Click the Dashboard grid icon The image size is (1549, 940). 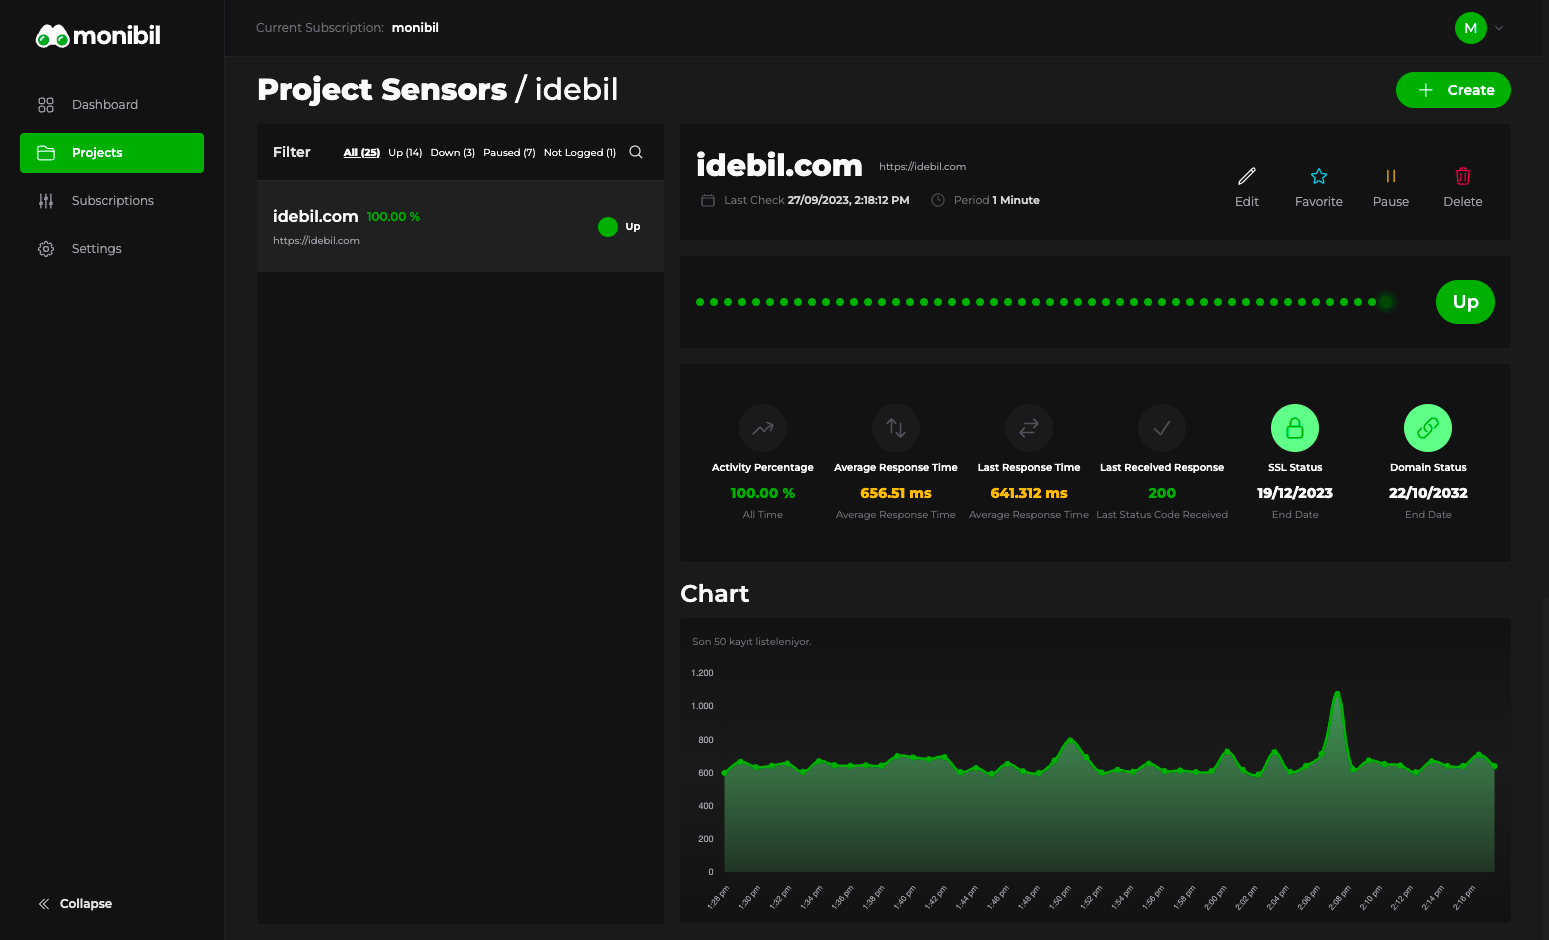tap(46, 105)
